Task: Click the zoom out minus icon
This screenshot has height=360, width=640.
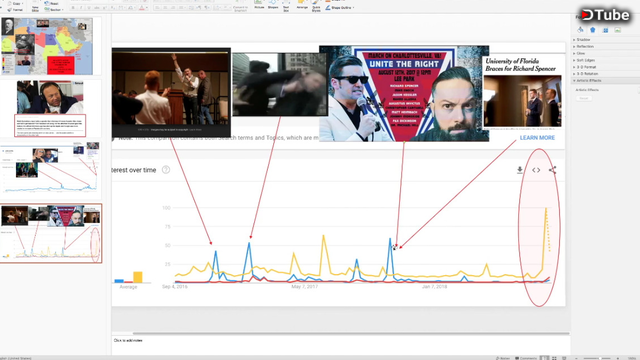Action: click(576, 358)
